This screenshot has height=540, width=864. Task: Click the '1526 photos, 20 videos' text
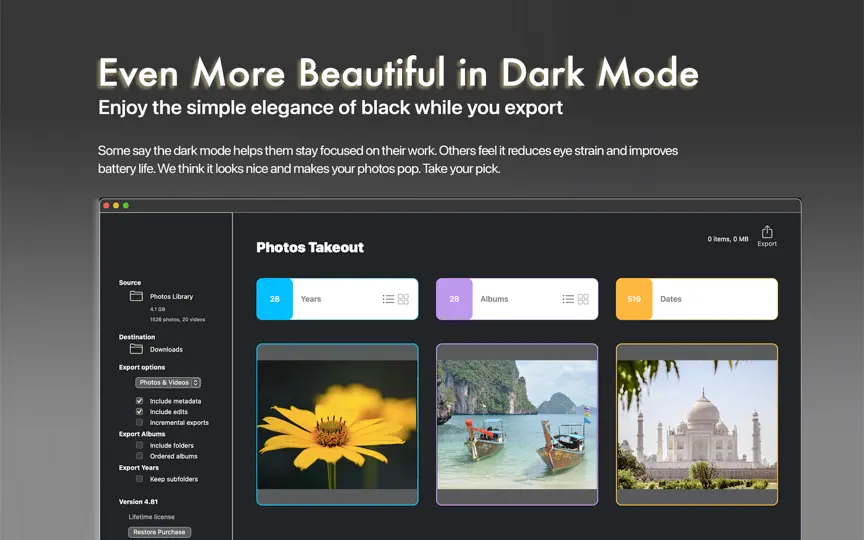tap(177, 320)
